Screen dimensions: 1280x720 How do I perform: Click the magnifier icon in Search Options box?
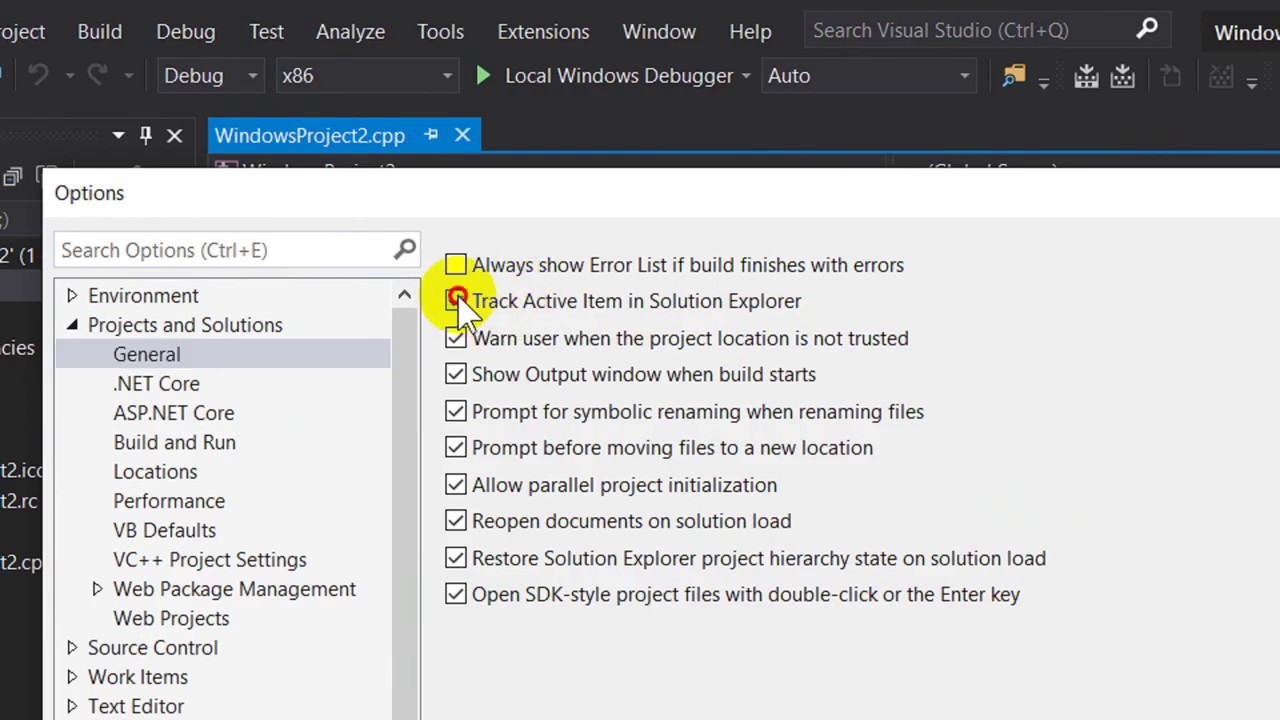coord(405,250)
